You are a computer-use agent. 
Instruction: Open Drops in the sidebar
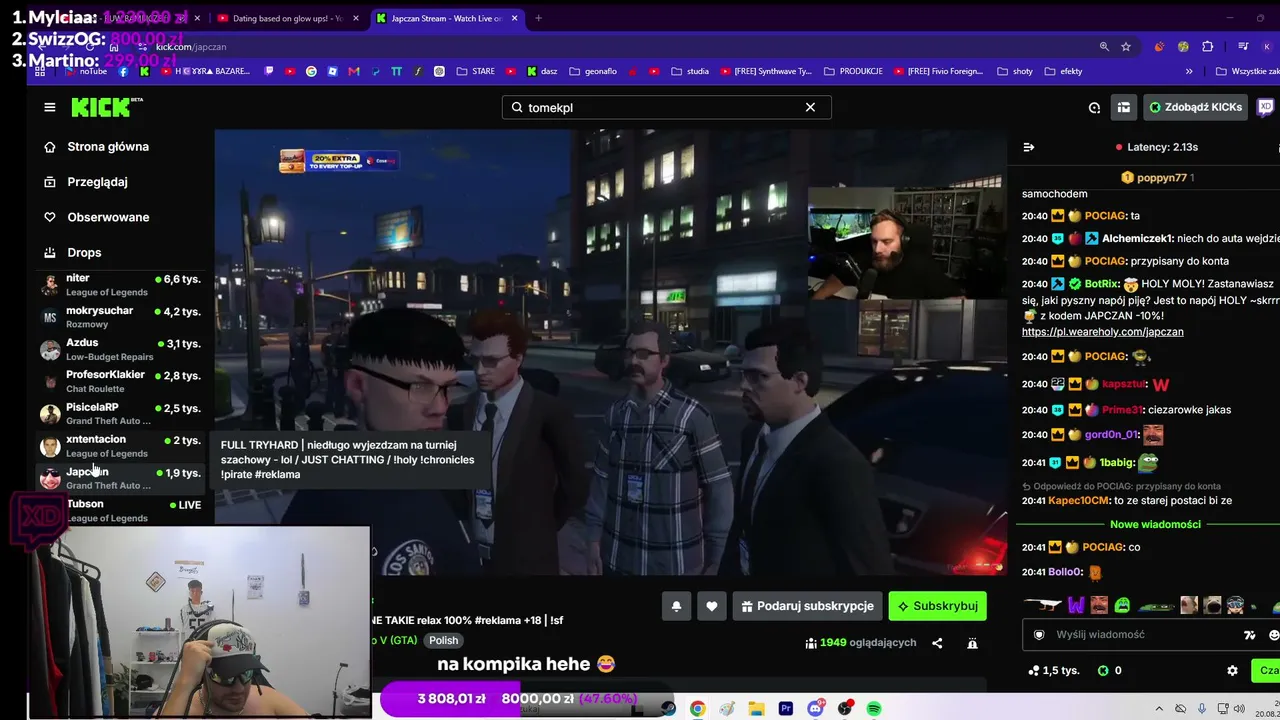84,253
